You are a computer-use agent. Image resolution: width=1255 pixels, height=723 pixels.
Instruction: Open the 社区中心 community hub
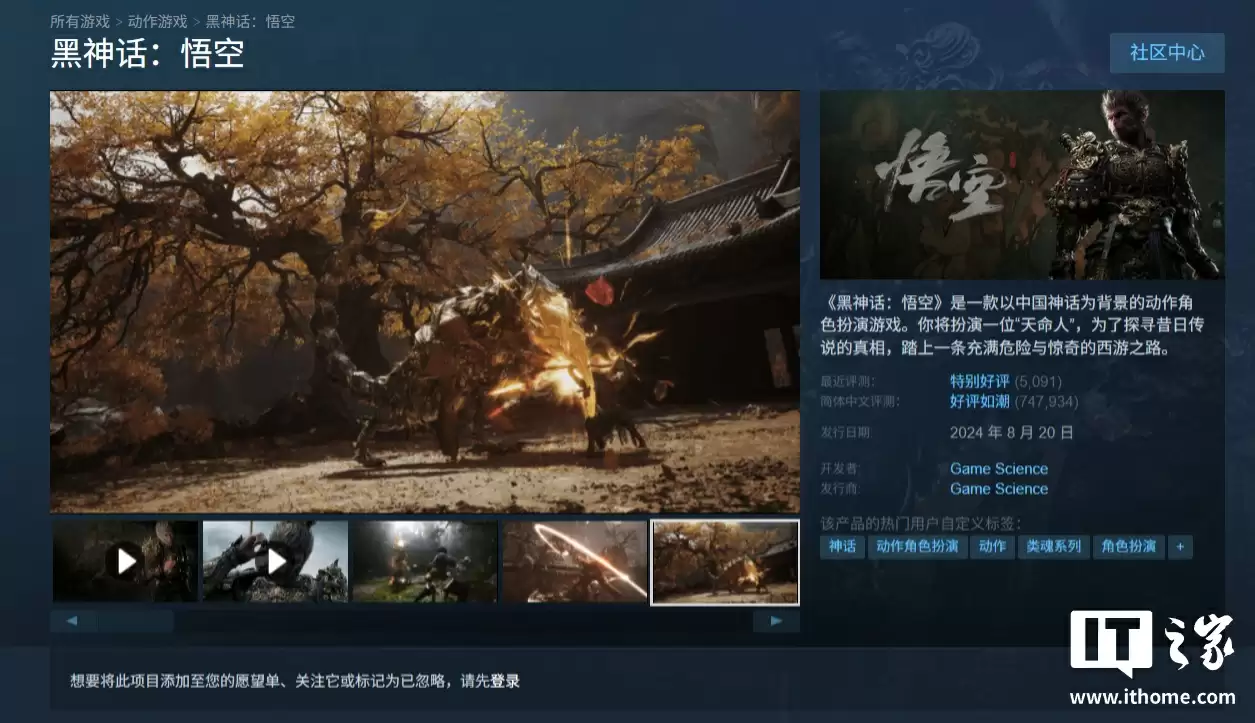coord(1166,53)
